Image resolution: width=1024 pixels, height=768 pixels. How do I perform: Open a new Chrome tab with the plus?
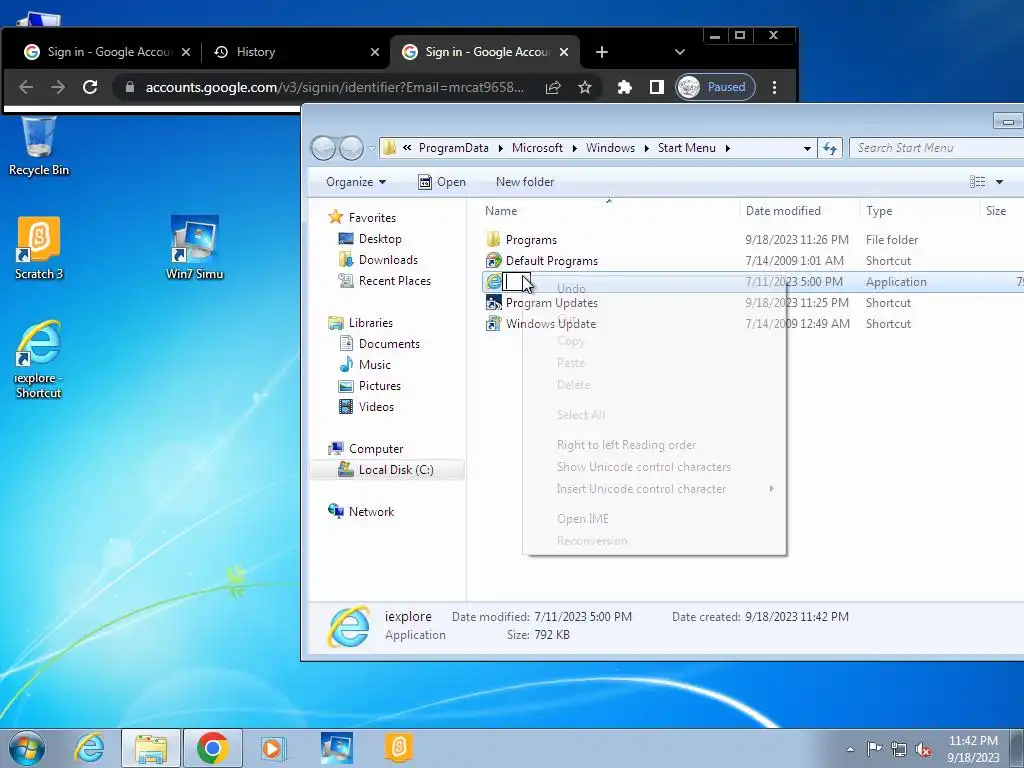[x=601, y=52]
